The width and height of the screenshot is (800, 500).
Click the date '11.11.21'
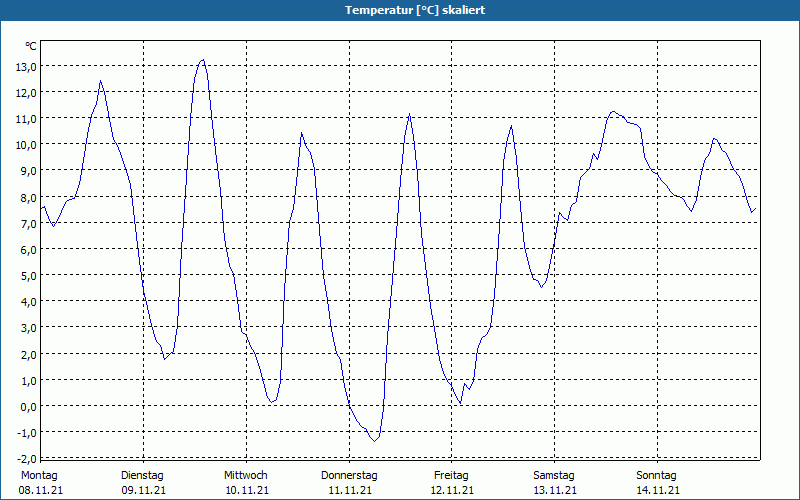[x=350, y=490]
